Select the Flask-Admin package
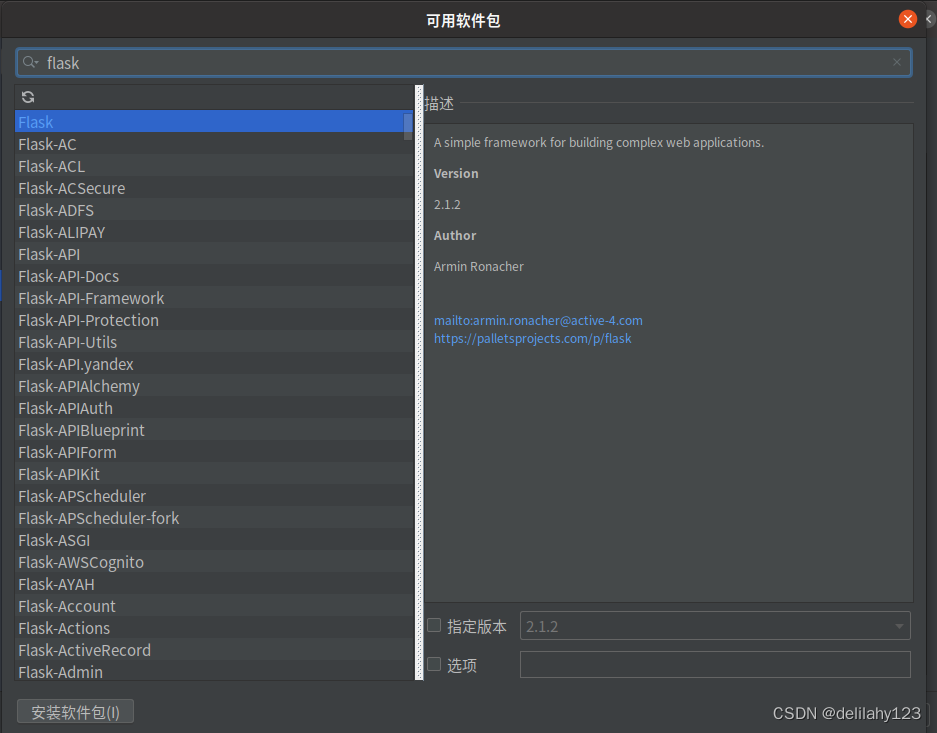This screenshot has height=733, width=937. [x=214, y=671]
